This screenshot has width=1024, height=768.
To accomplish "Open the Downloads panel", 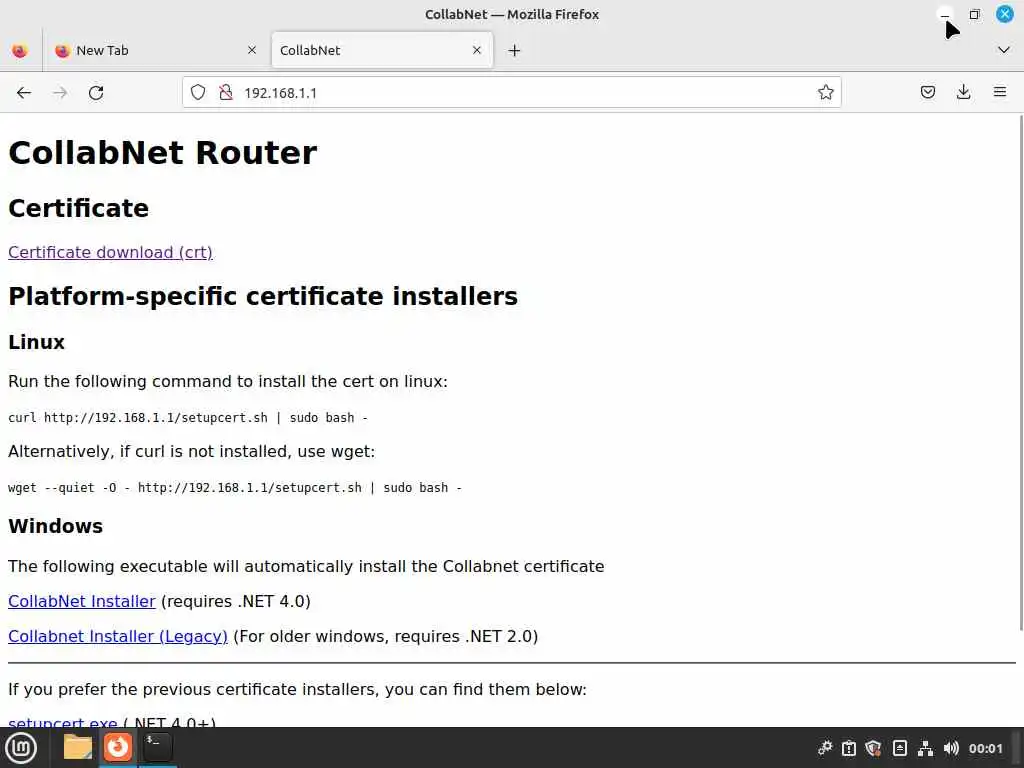I will click(963, 92).
